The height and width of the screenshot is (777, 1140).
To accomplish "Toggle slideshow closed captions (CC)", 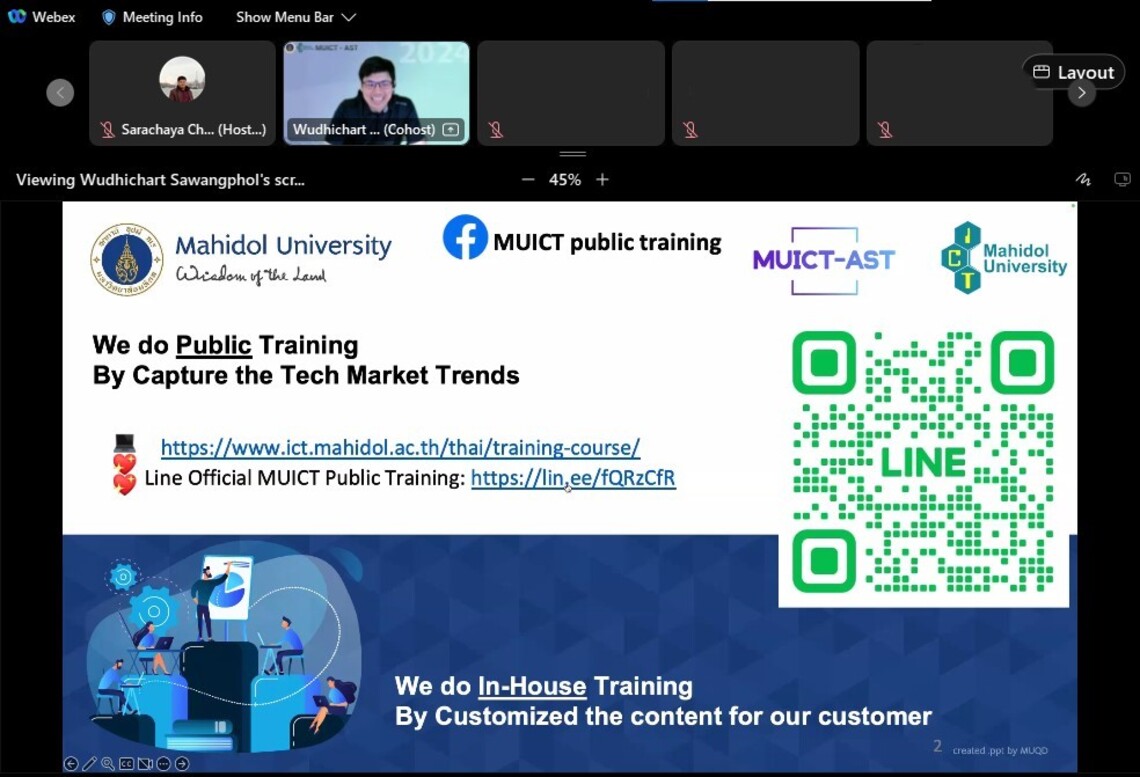I will click(x=127, y=764).
